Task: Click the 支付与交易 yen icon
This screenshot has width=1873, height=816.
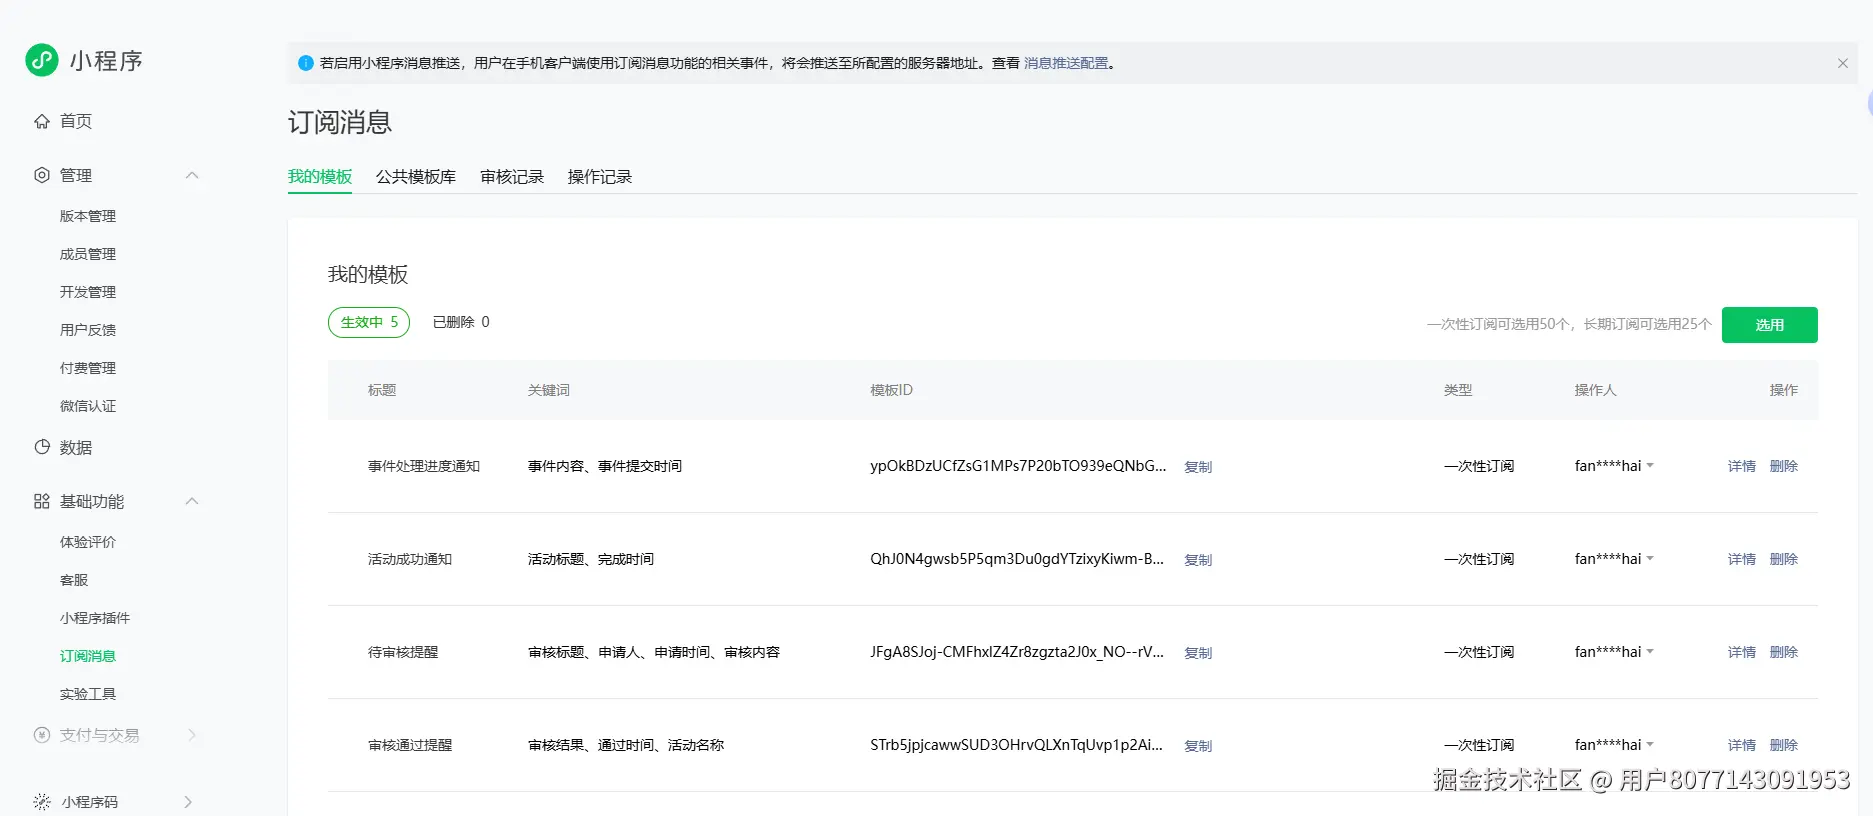Action: [42, 735]
